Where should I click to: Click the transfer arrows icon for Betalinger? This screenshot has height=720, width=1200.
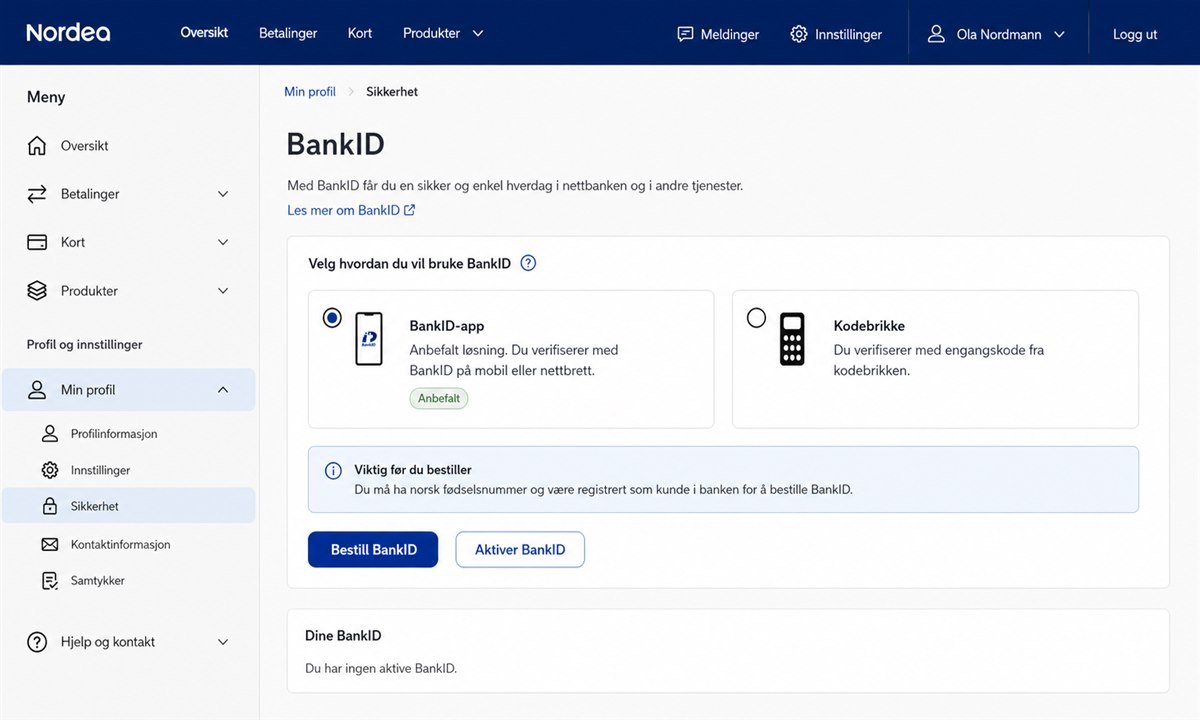coord(37,194)
